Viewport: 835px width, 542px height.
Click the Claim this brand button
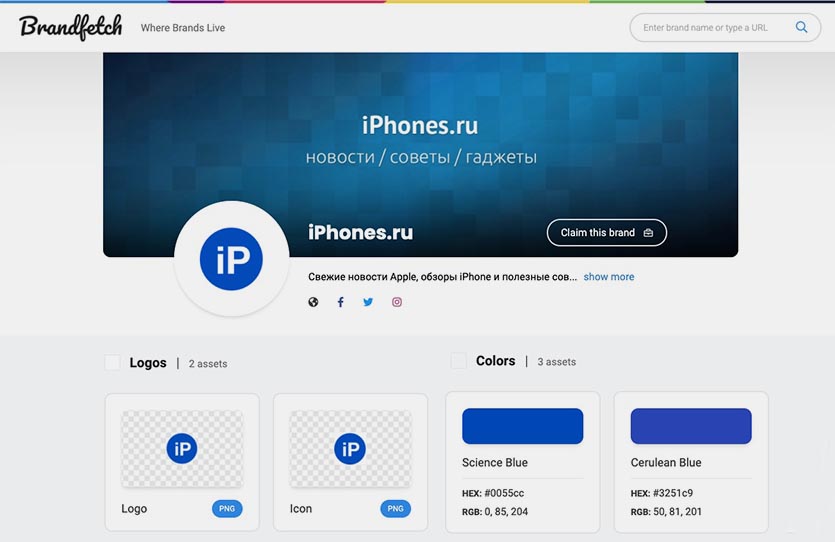click(x=607, y=233)
